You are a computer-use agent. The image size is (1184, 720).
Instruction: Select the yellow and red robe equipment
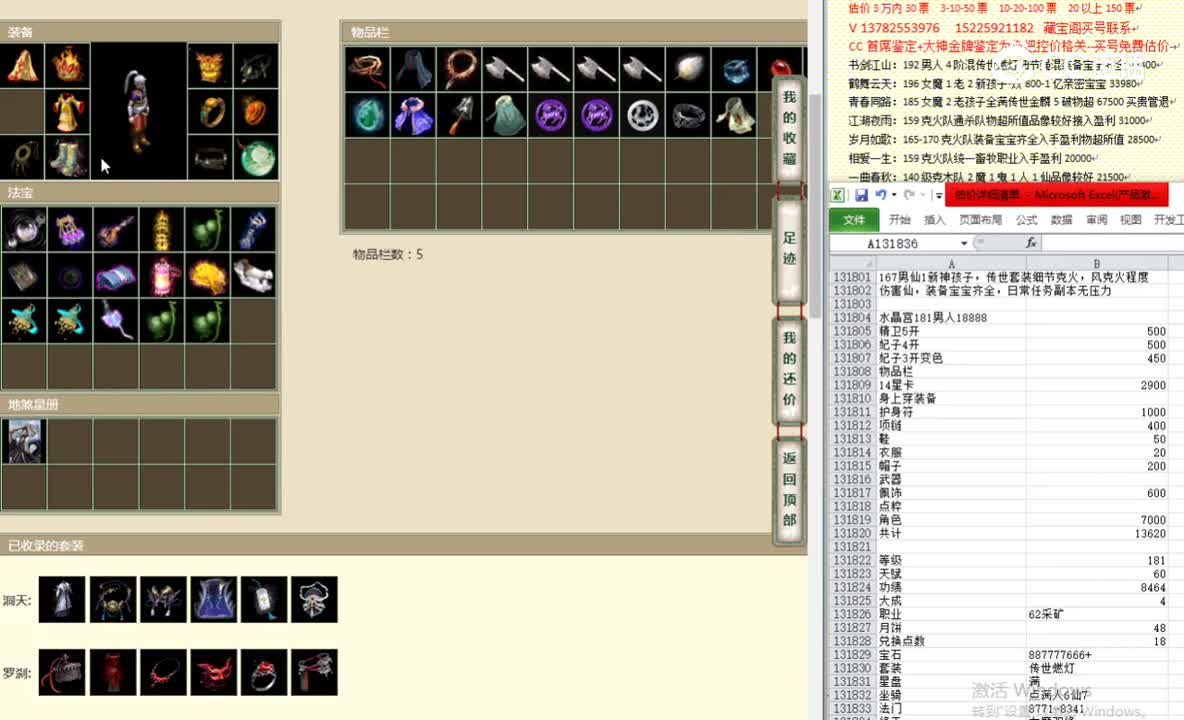(68, 112)
